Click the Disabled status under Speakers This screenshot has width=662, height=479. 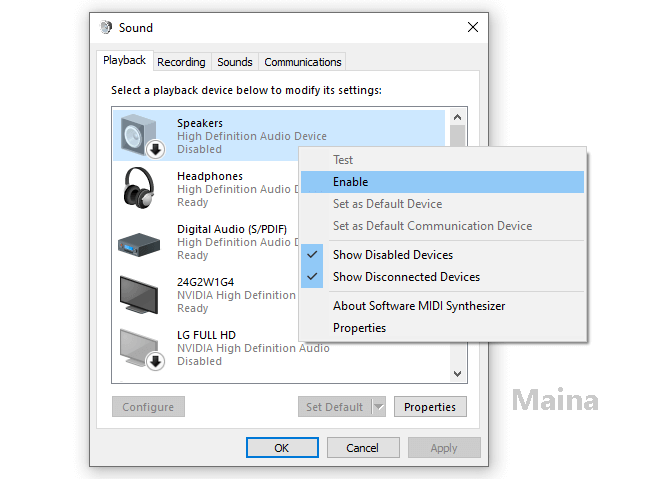click(199, 149)
